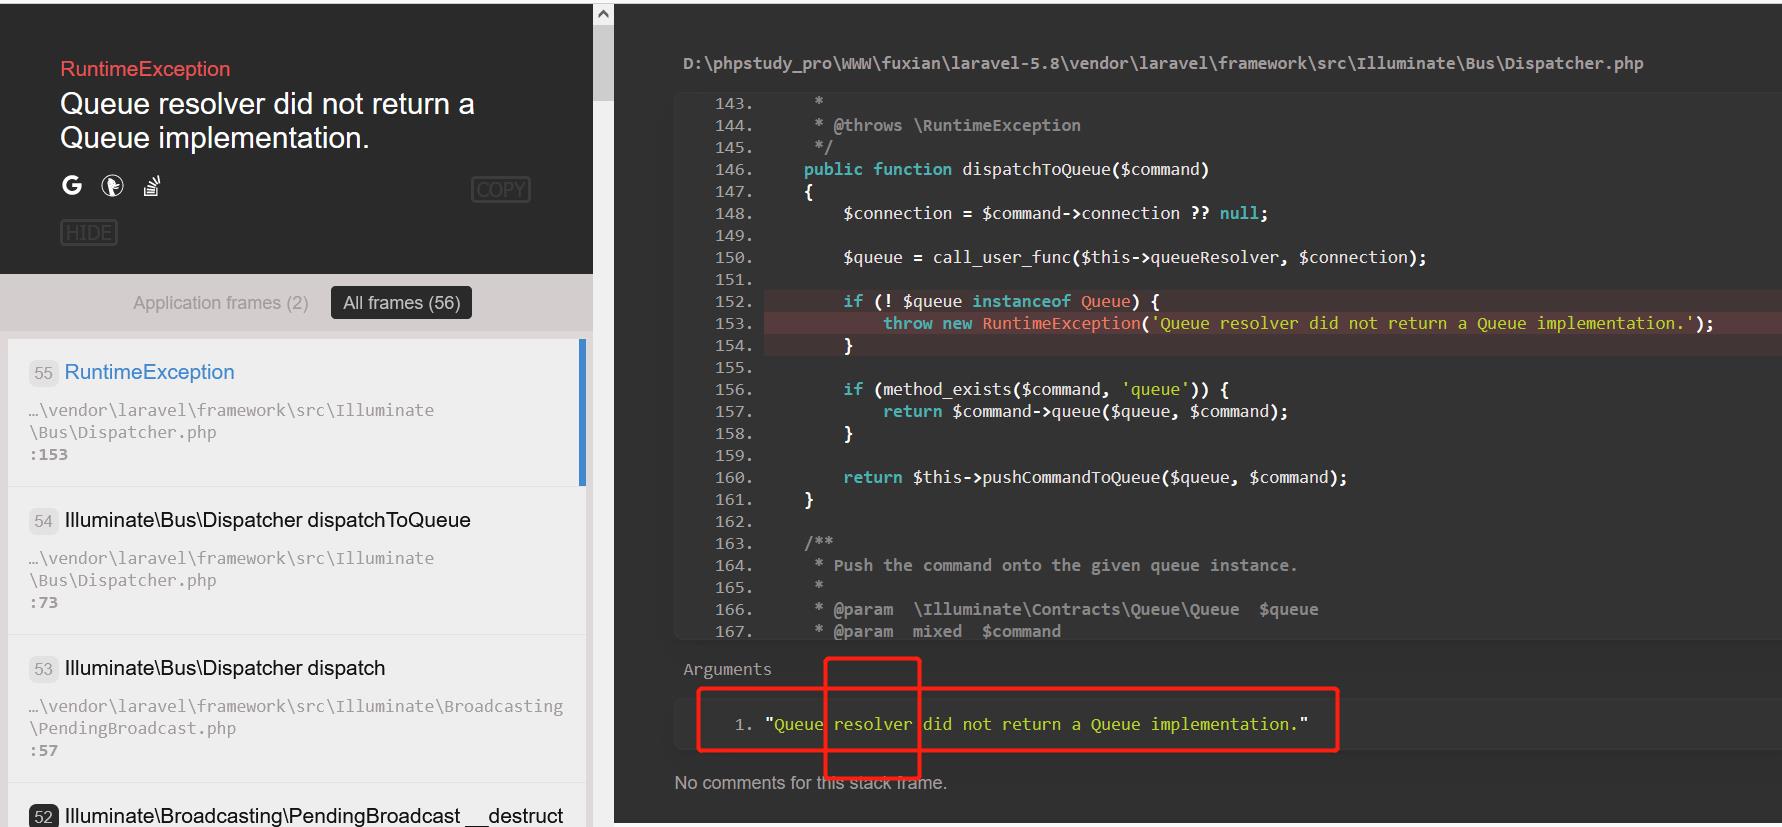Click scrollbar up arrow of frames panel
Viewport: 1782px width, 827px height.
[x=603, y=14]
